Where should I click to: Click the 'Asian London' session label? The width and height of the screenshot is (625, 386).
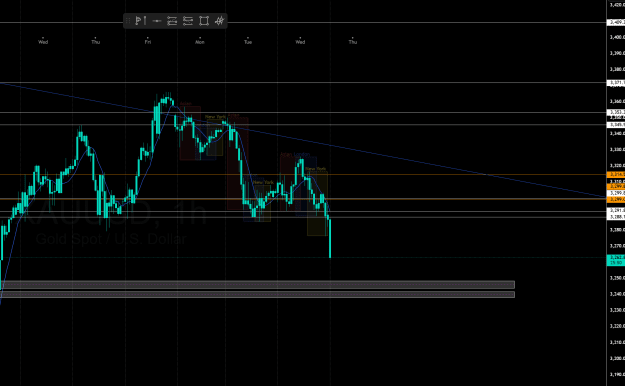point(295,155)
